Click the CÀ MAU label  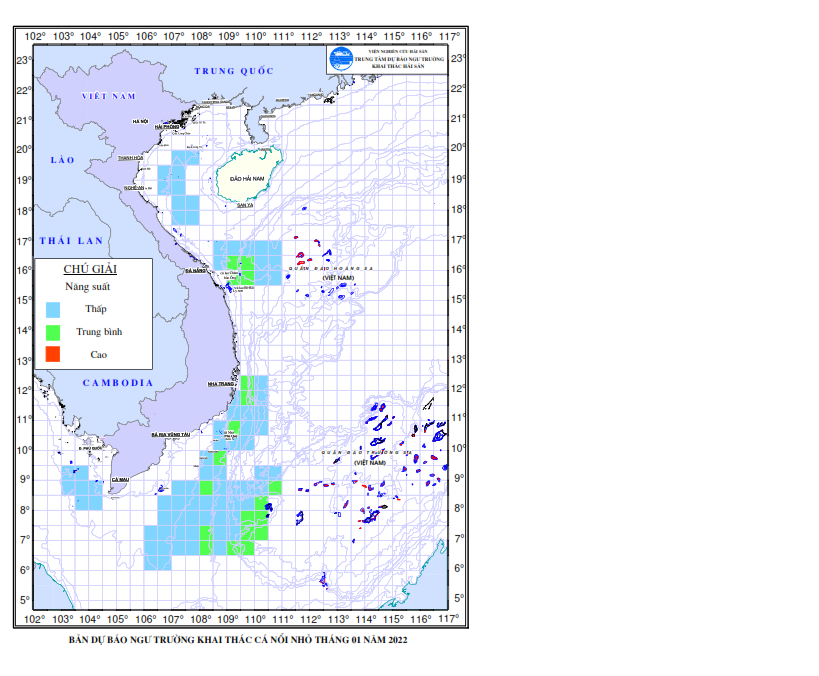pos(120,480)
